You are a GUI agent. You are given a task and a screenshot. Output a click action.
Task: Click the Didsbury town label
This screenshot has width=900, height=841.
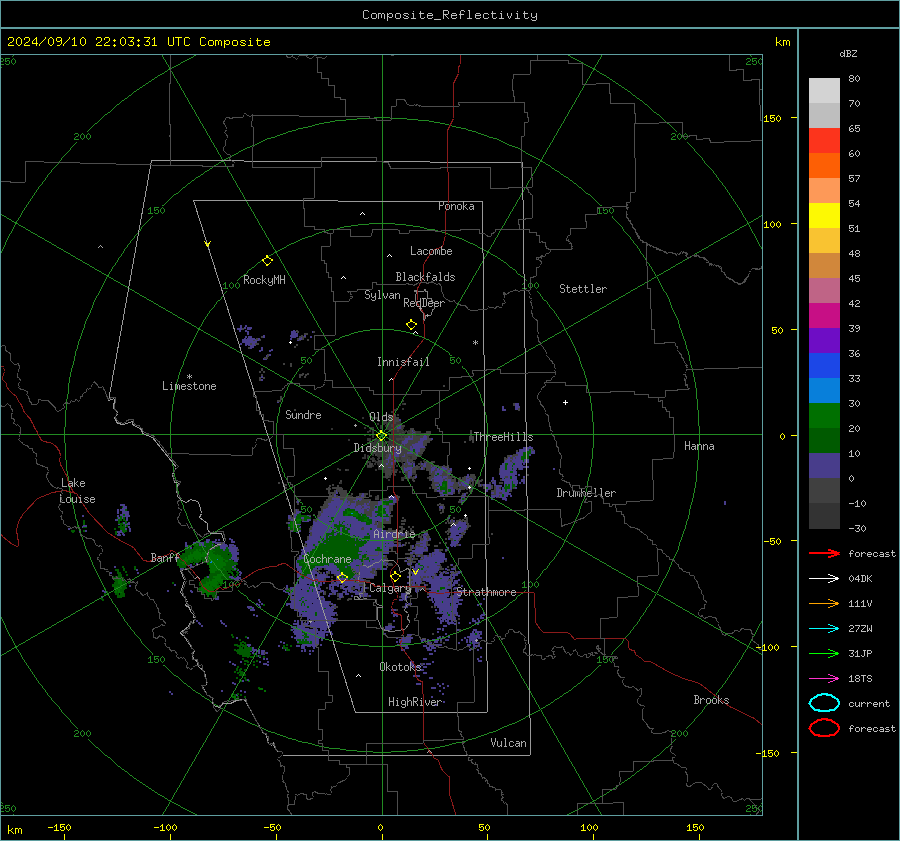coord(377,448)
